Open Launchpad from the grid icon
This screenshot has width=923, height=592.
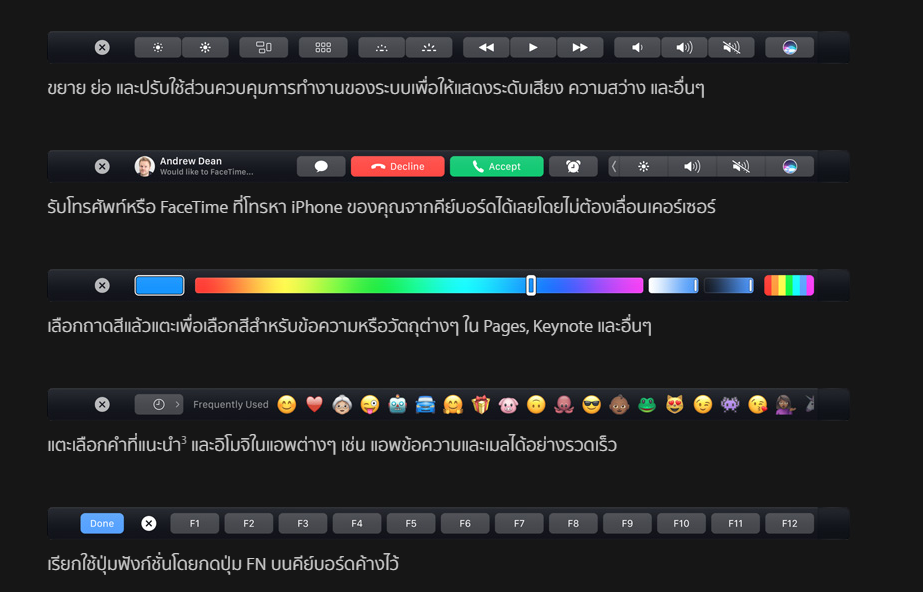click(323, 47)
